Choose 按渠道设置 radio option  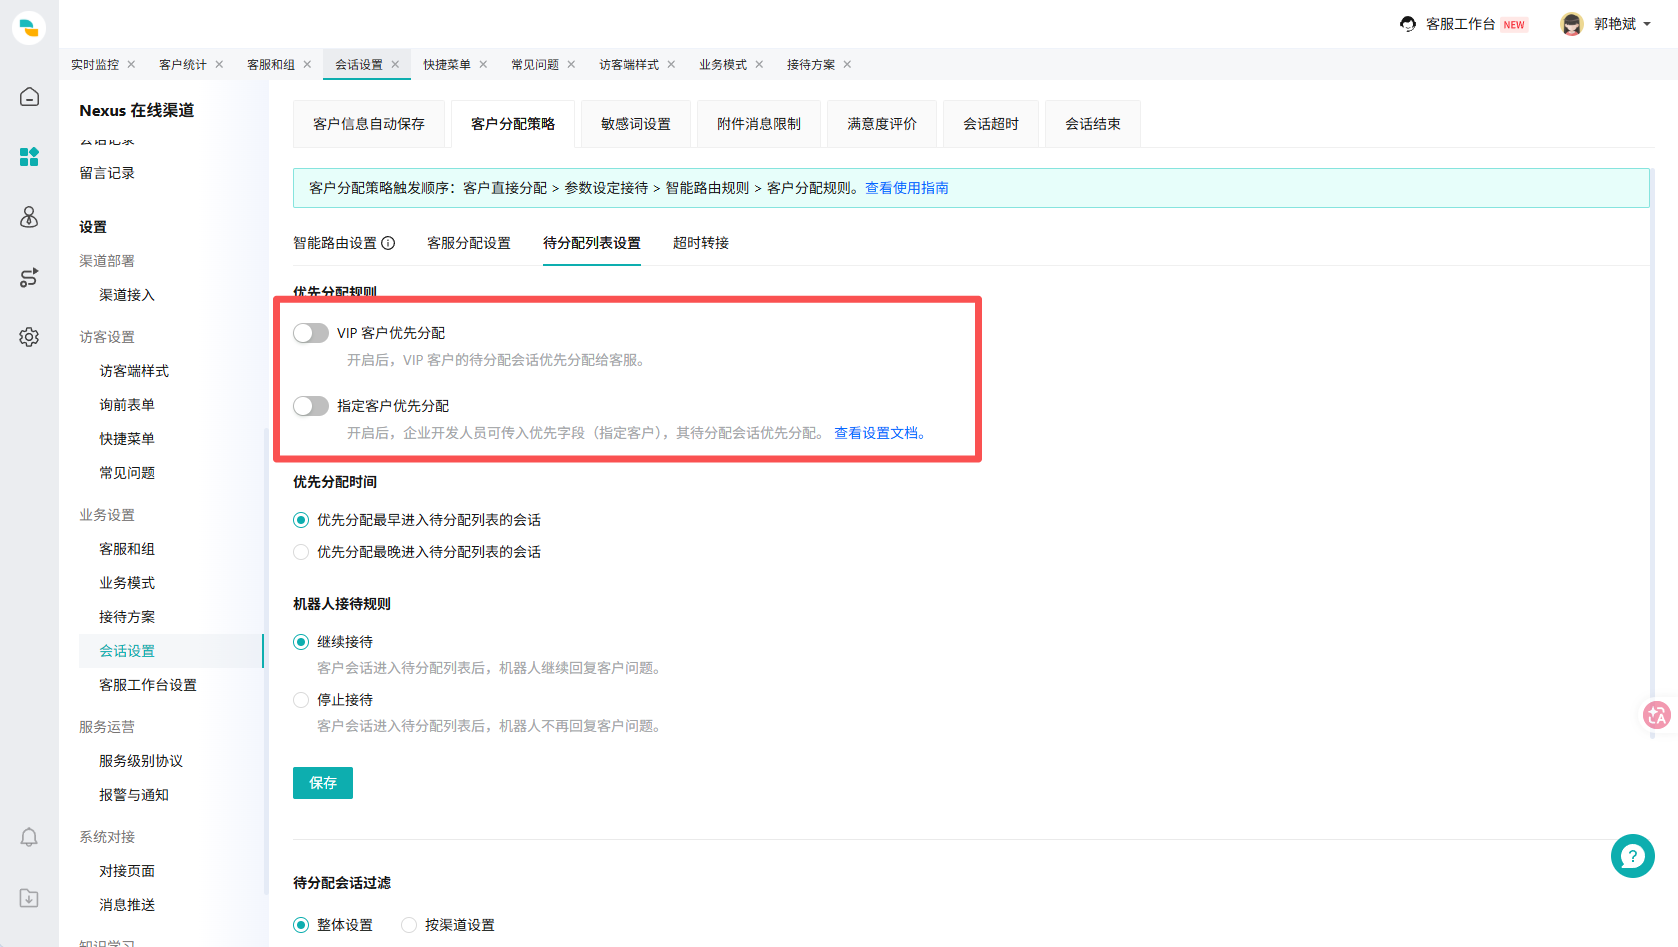point(409,925)
